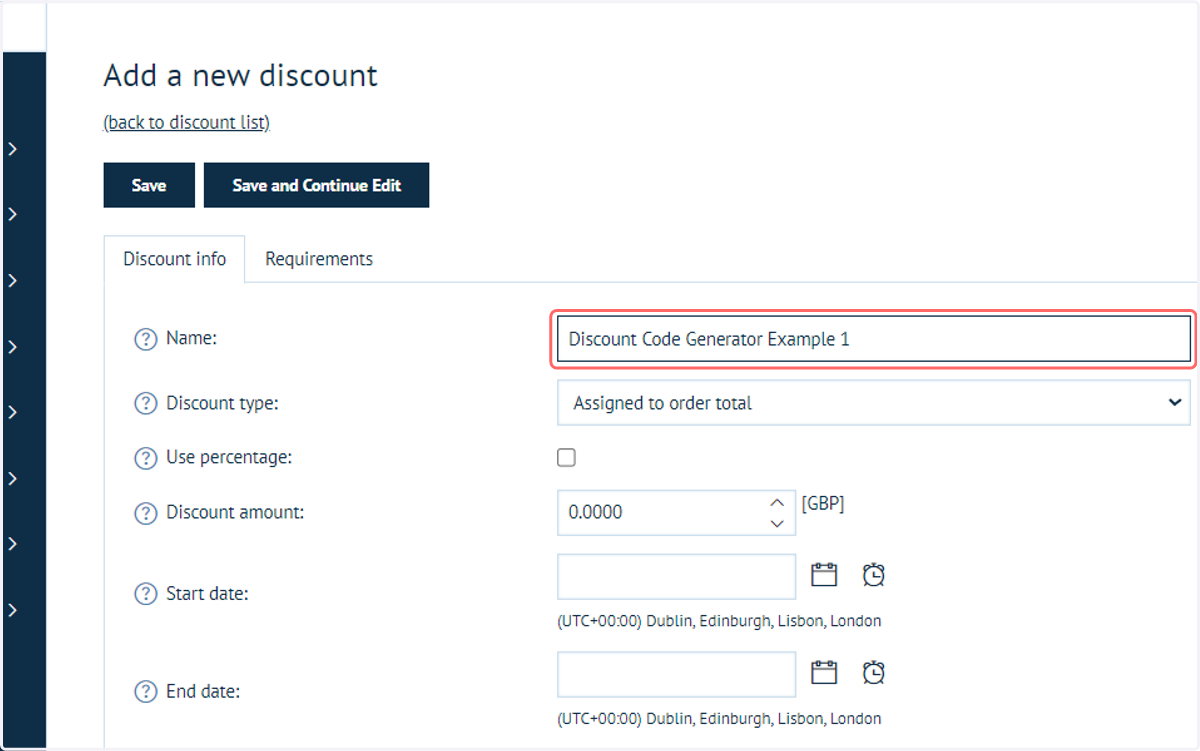The height and width of the screenshot is (751, 1200).
Task: Click the End date input field
Action: coord(676,674)
